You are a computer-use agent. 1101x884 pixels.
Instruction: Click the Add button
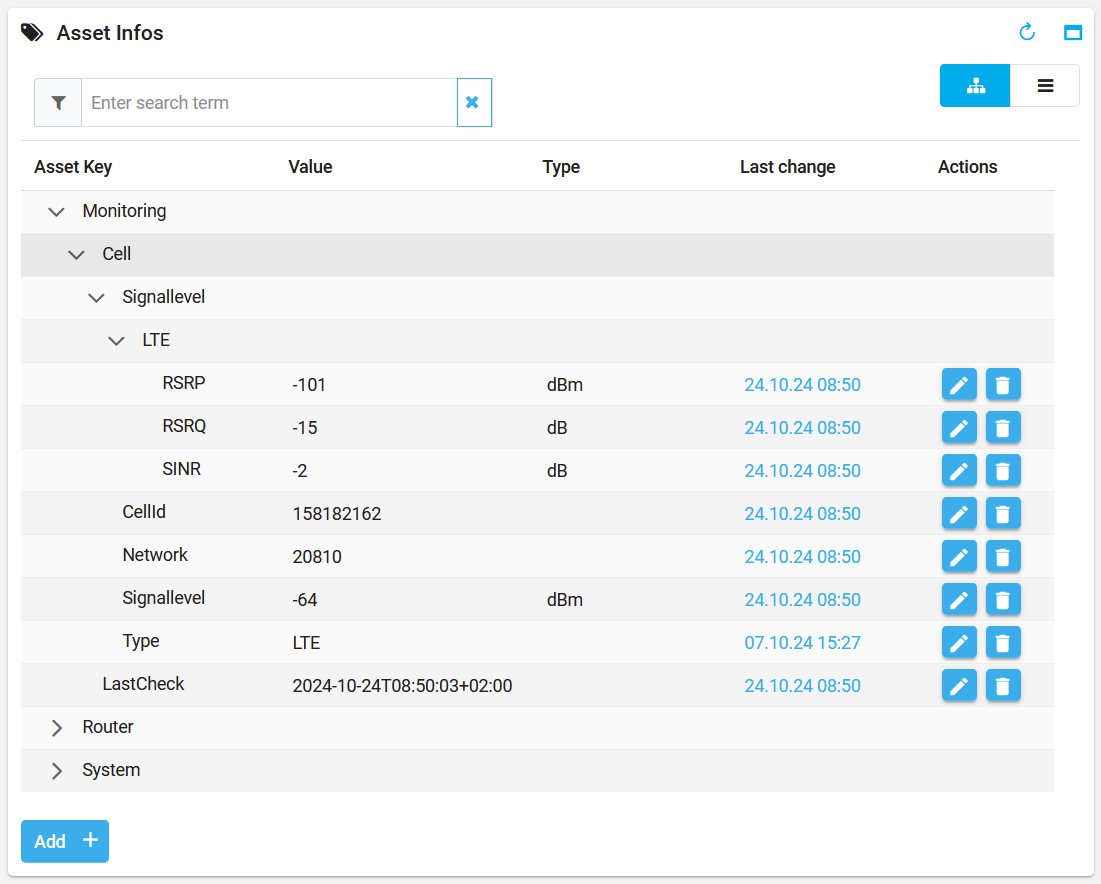[x=65, y=841]
